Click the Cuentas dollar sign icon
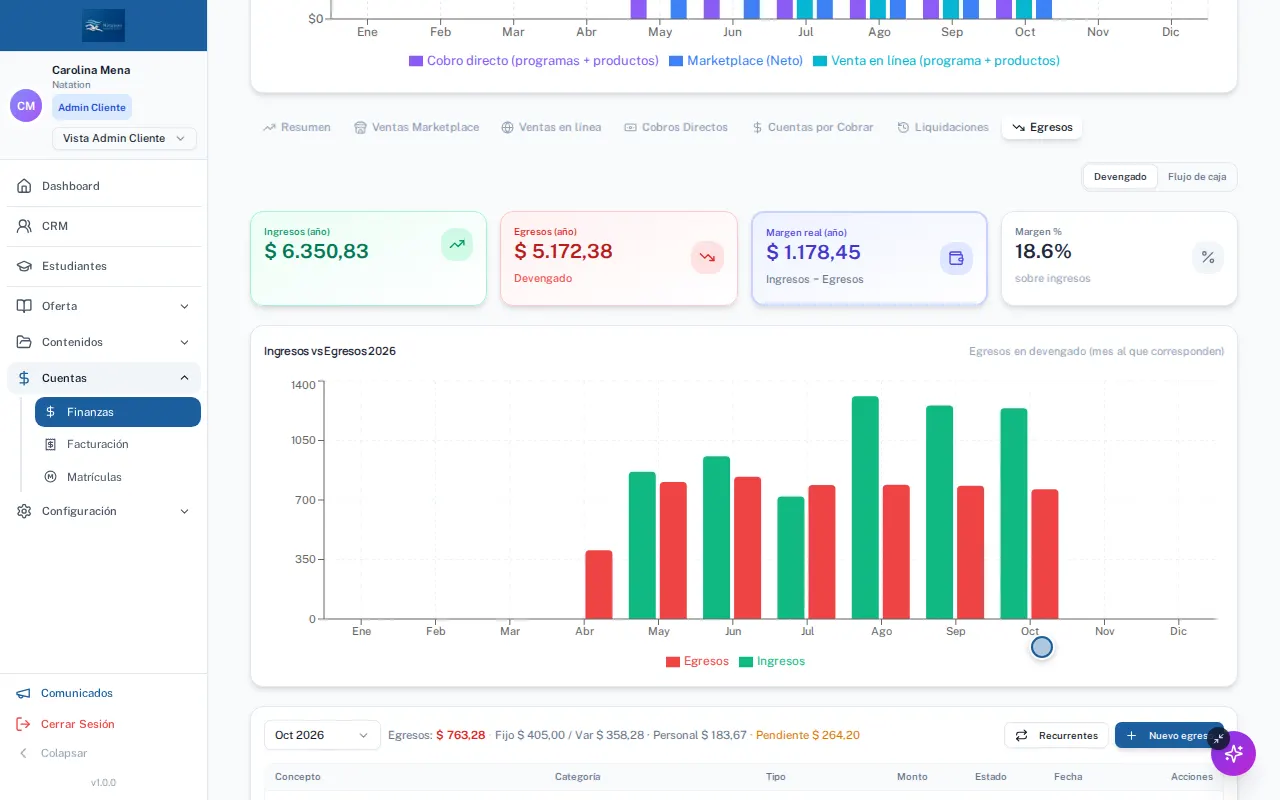The width and height of the screenshot is (1280, 800). point(24,378)
